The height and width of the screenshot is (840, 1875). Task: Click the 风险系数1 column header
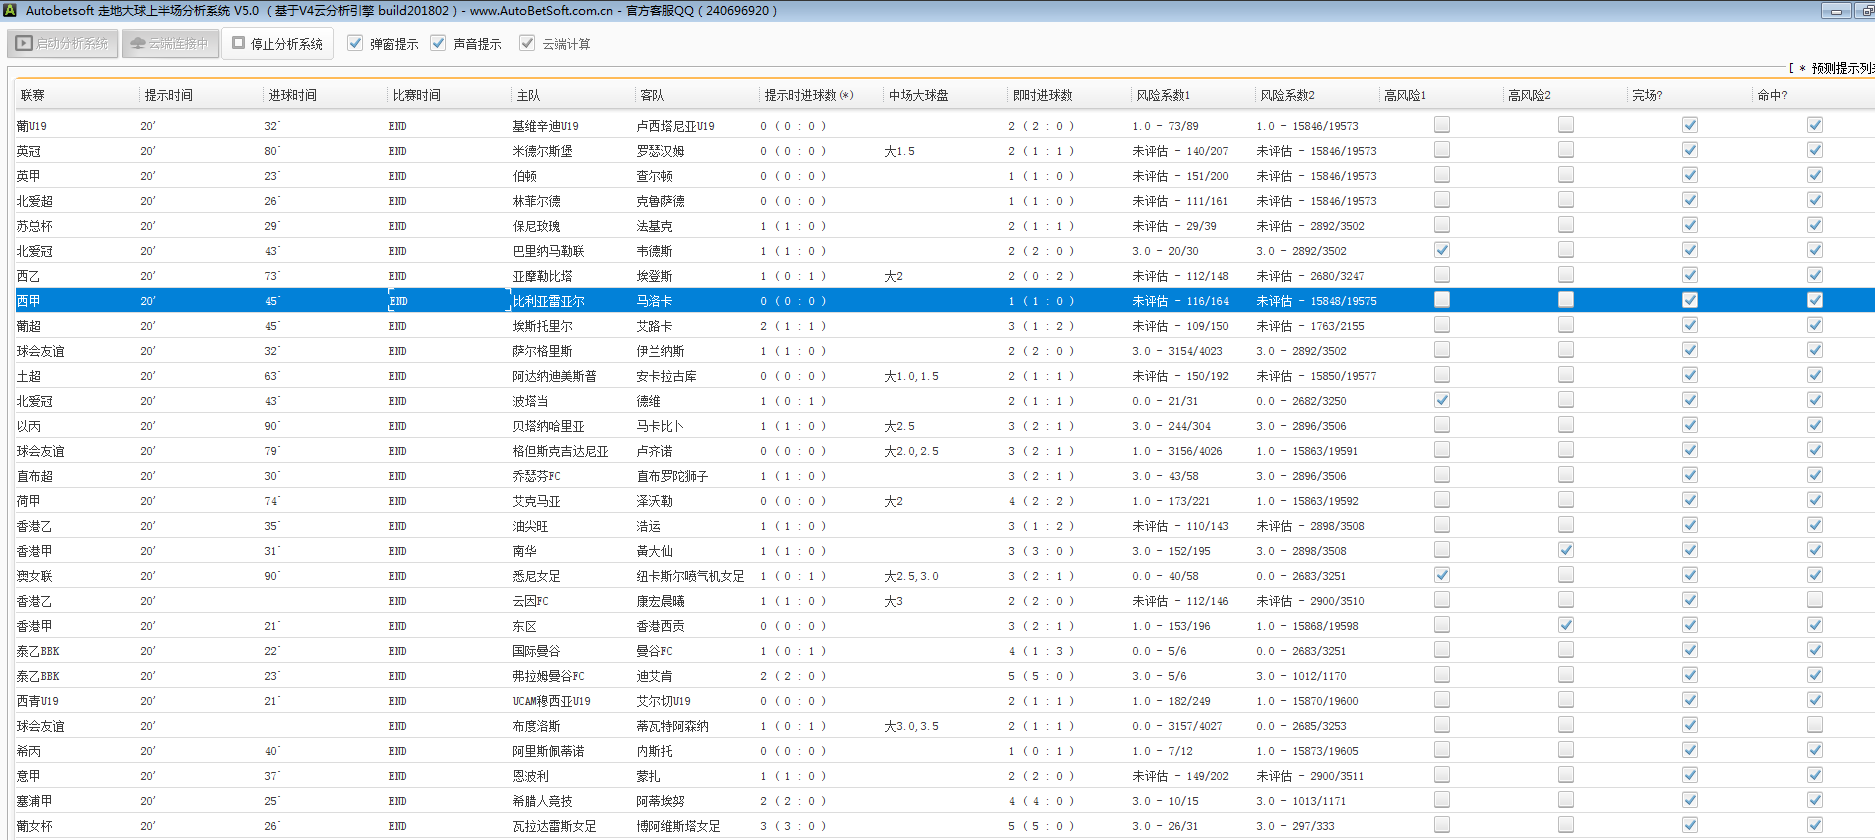tap(1162, 95)
